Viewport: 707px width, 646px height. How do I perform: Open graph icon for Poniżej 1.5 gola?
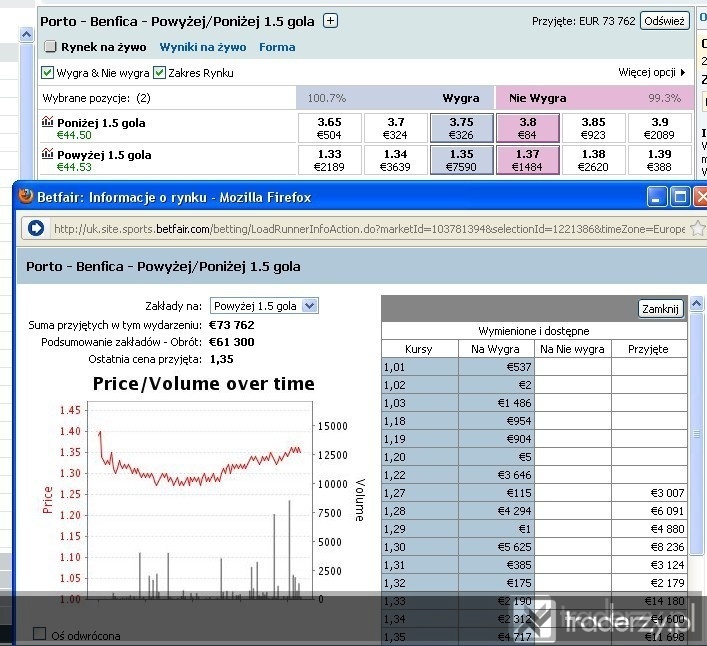[47, 122]
